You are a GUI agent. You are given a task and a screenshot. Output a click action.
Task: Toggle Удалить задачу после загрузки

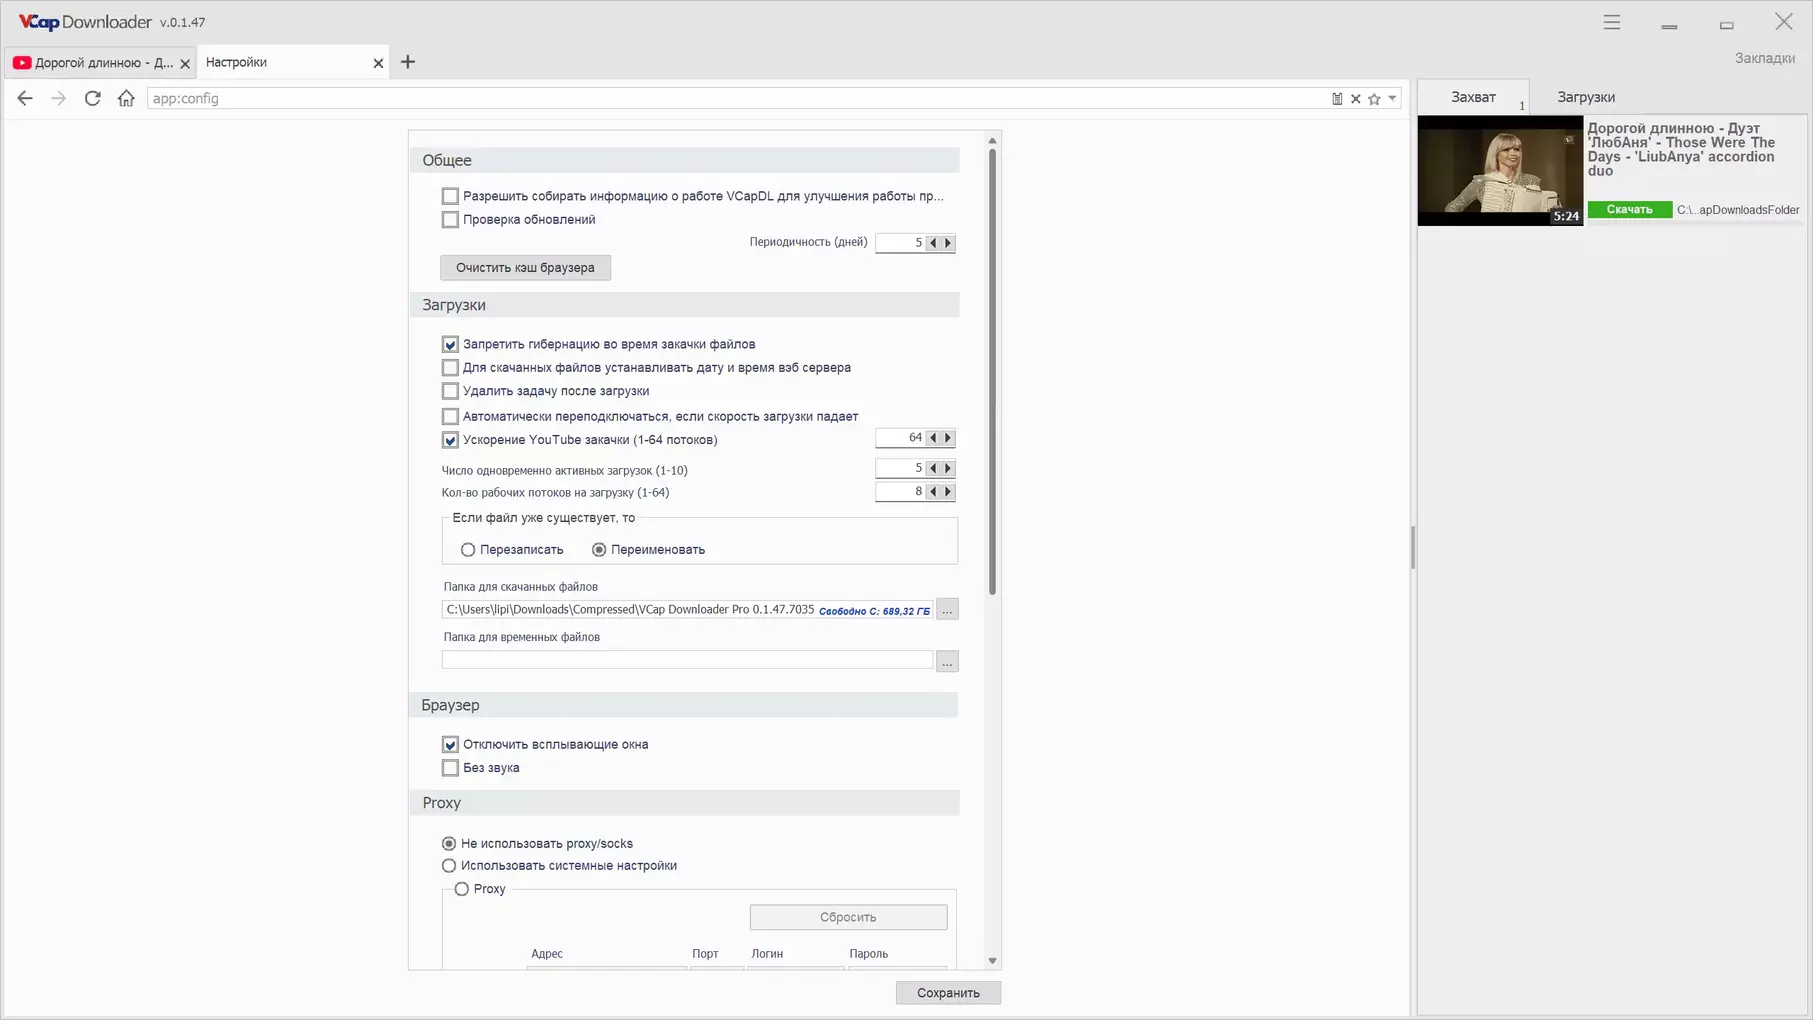point(450,391)
